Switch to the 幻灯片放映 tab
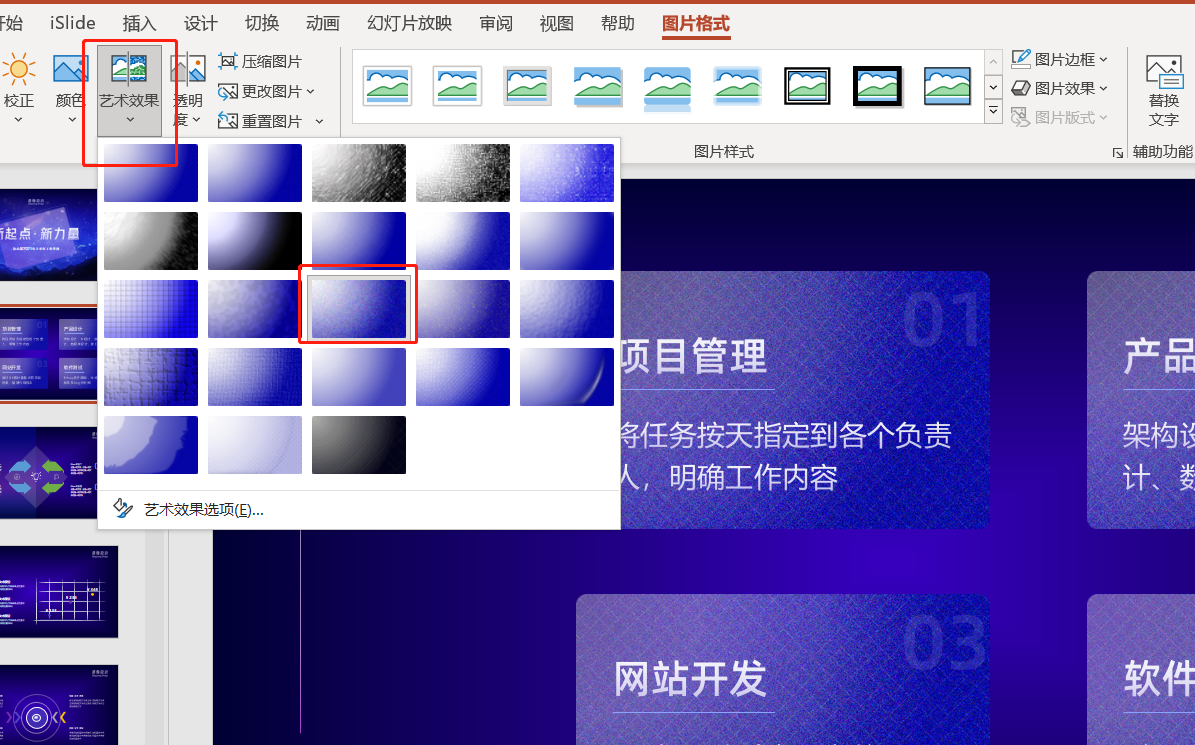The image size is (1195, 745). [409, 23]
